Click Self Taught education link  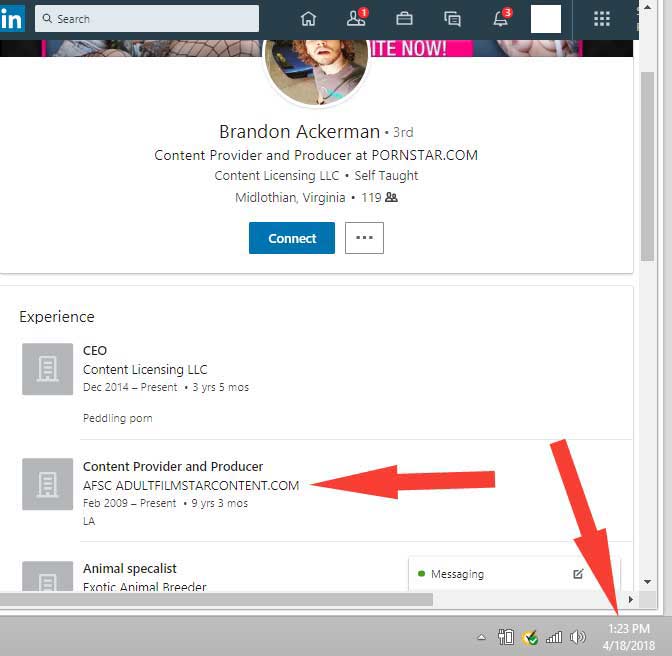(x=386, y=176)
